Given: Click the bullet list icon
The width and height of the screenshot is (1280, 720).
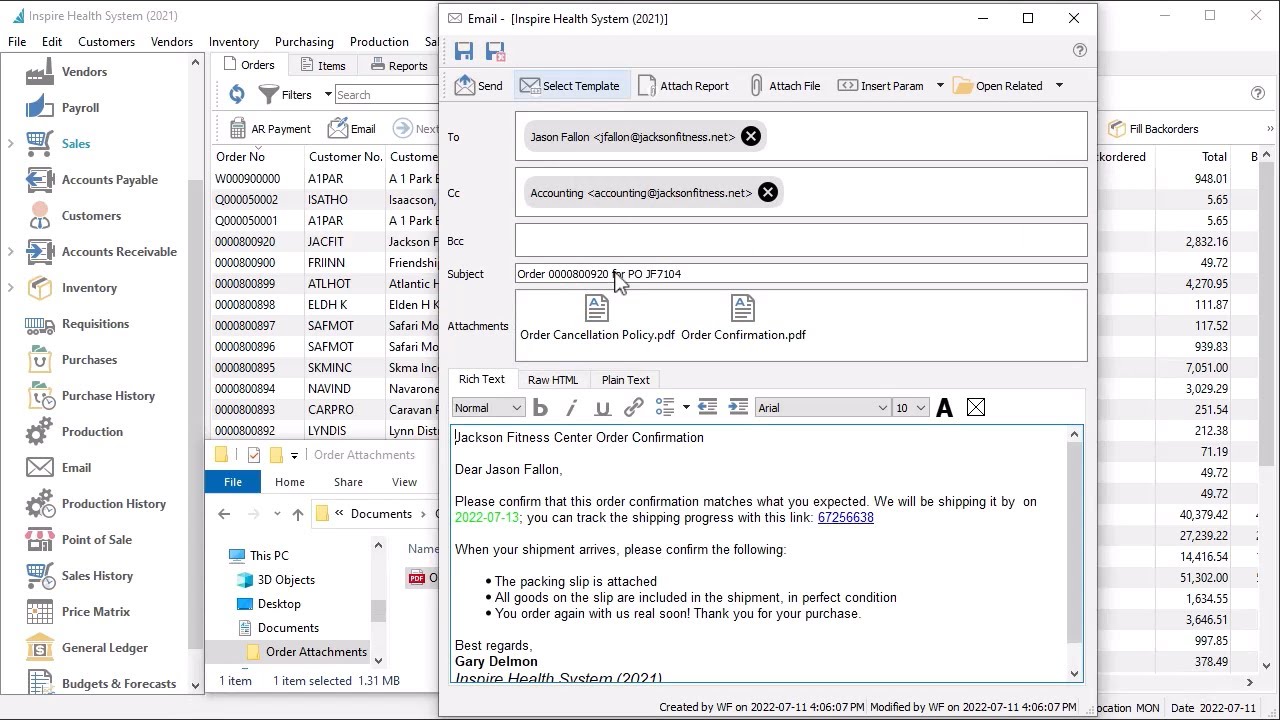Looking at the screenshot, I should [664, 408].
